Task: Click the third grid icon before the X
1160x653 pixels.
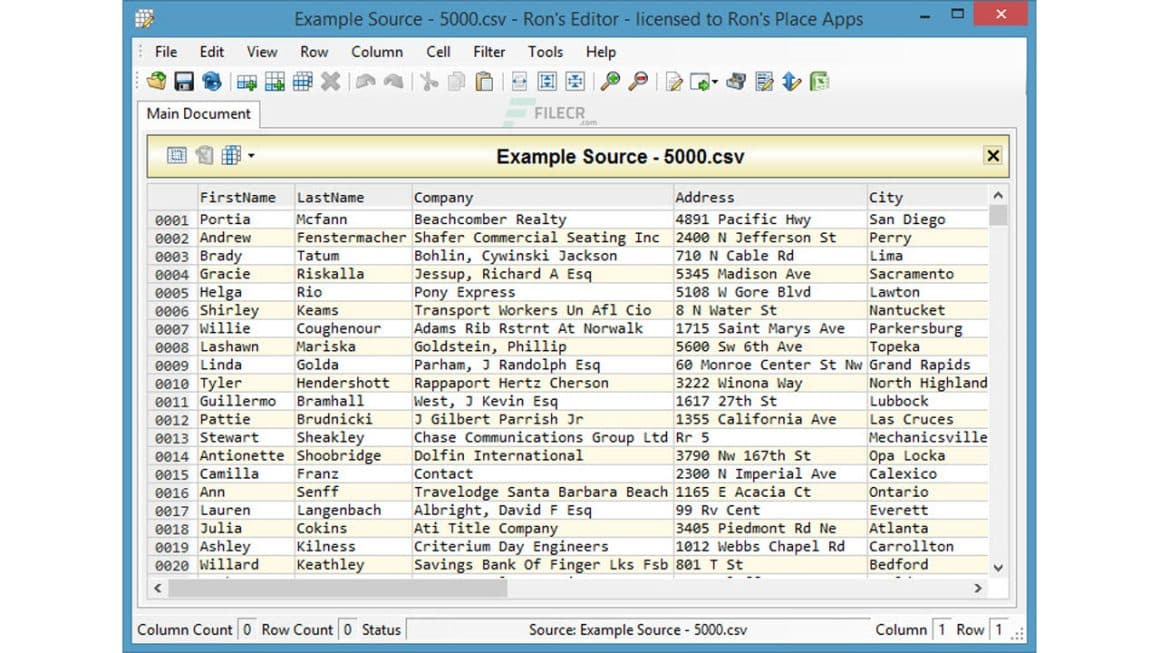Action: click(303, 81)
